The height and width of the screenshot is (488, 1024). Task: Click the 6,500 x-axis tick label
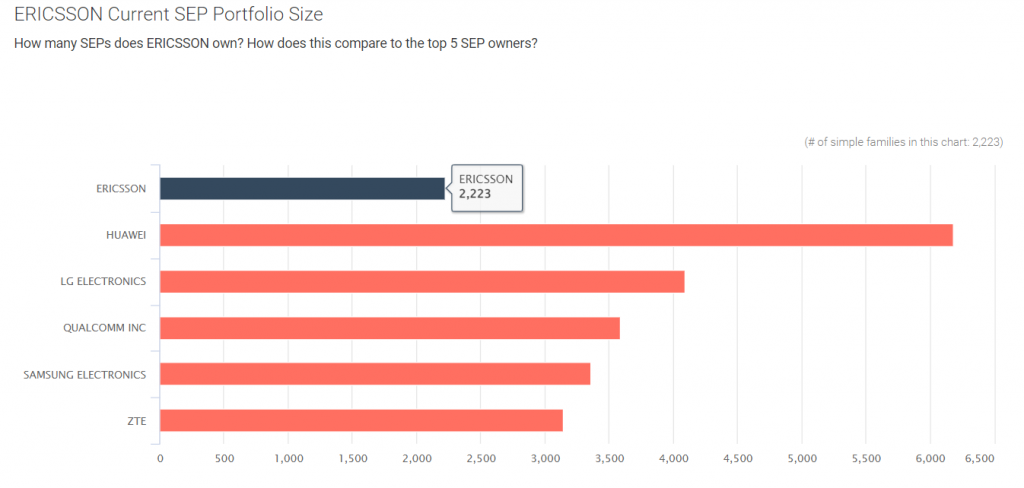[979, 458]
